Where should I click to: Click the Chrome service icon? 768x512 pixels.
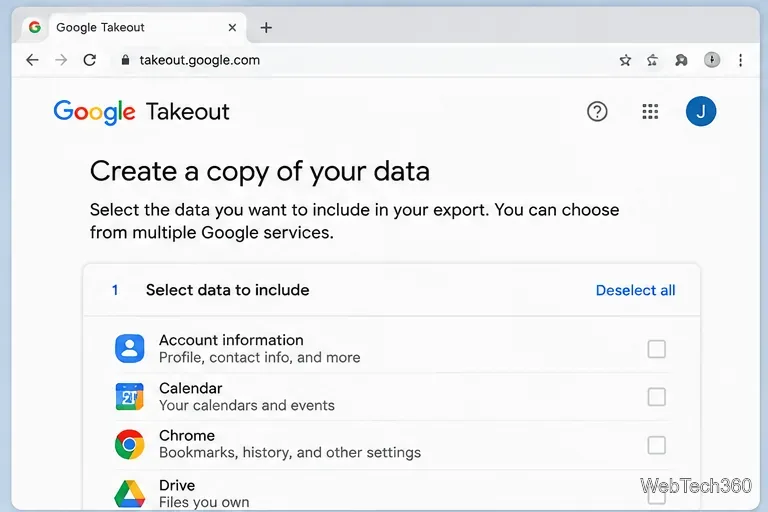tap(130, 444)
